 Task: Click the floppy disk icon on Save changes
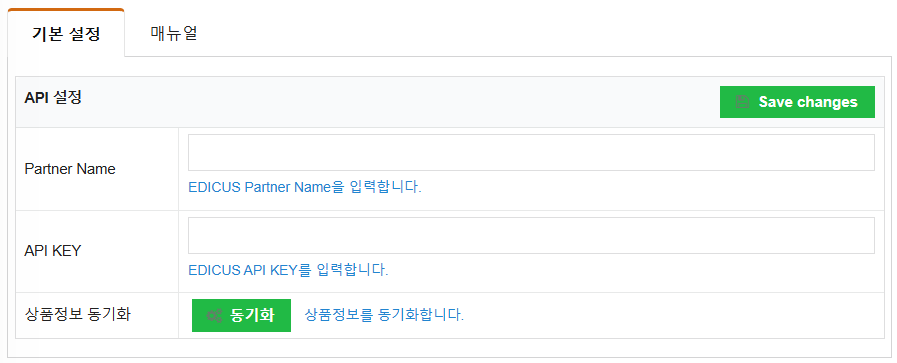(743, 102)
